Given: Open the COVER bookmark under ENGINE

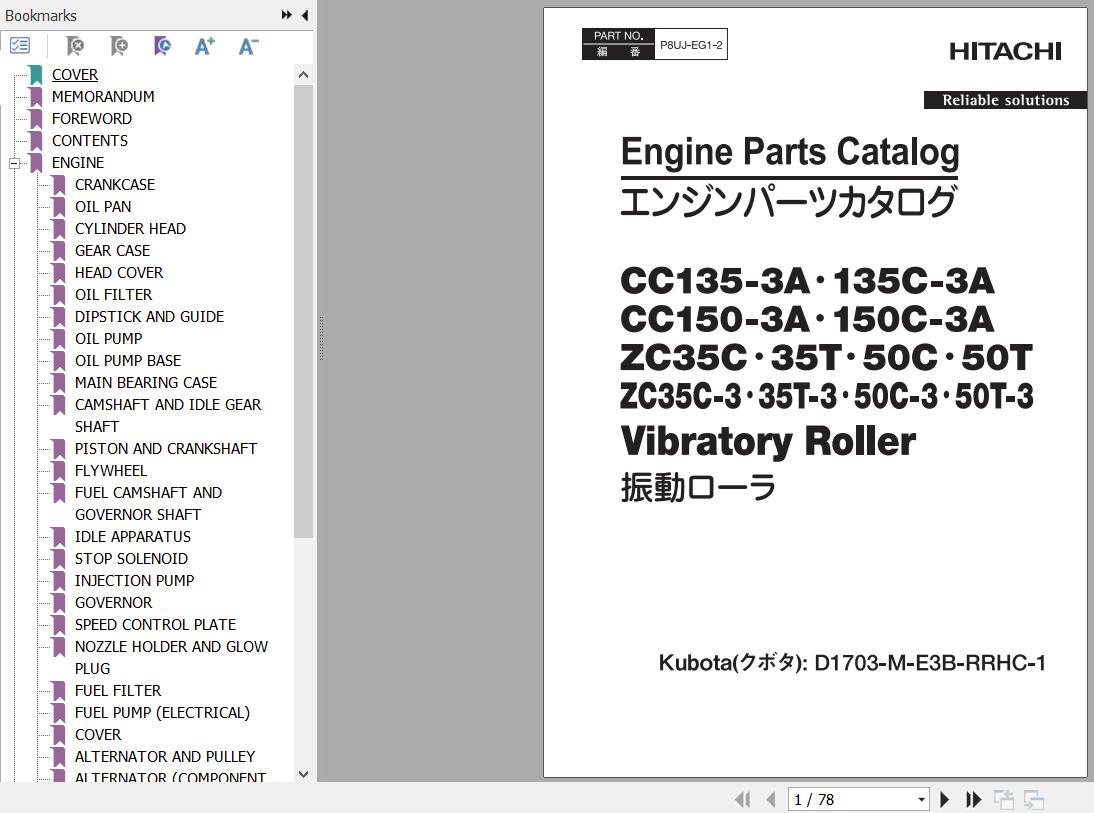Looking at the screenshot, I should (98, 734).
